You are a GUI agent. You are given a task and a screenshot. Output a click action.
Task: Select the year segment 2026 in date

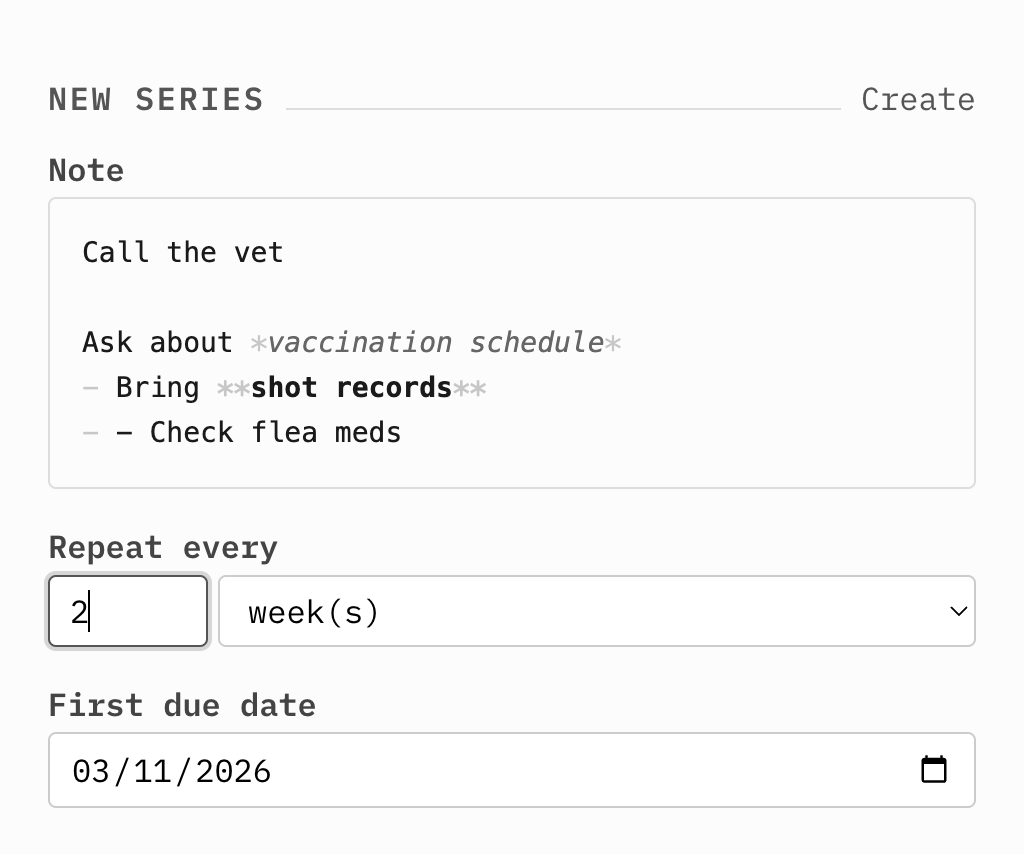click(x=232, y=771)
